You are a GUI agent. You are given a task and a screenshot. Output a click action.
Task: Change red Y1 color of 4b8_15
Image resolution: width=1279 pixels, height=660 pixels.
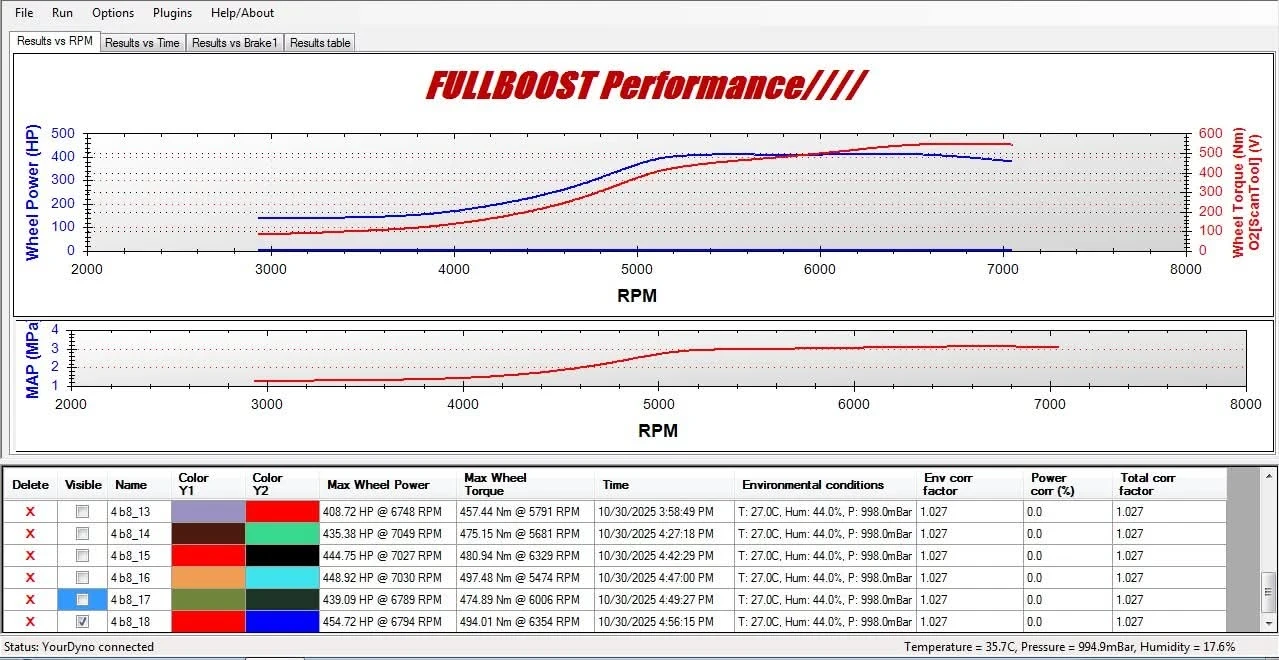(208, 555)
